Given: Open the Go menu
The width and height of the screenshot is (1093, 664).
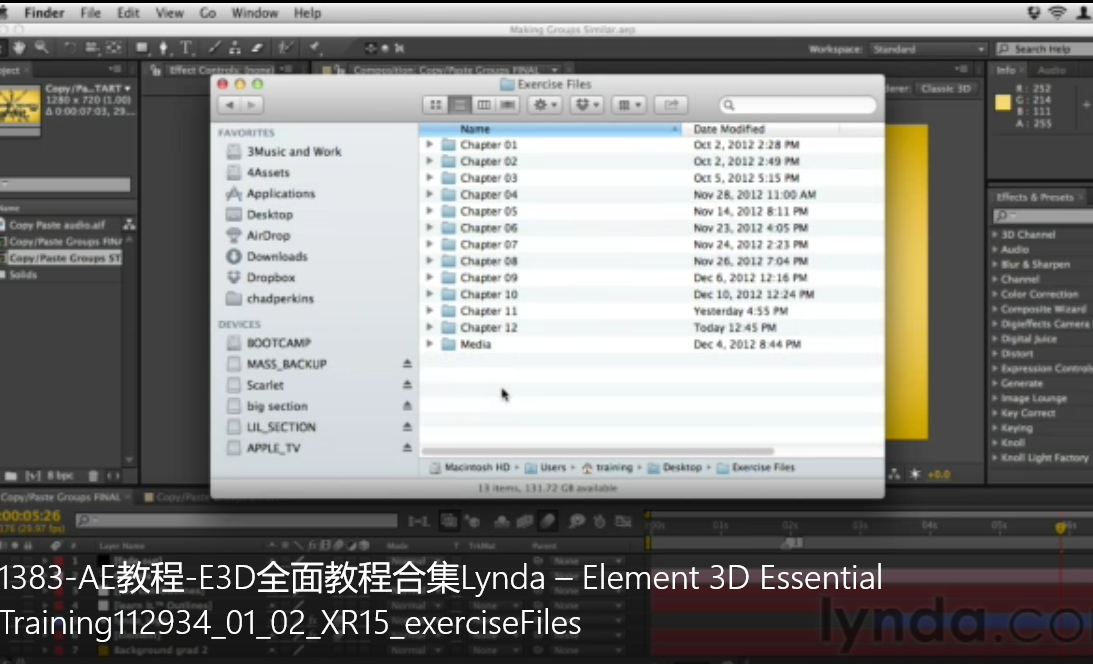Looking at the screenshot, I should pyautogui.click(x=208, y=13).
